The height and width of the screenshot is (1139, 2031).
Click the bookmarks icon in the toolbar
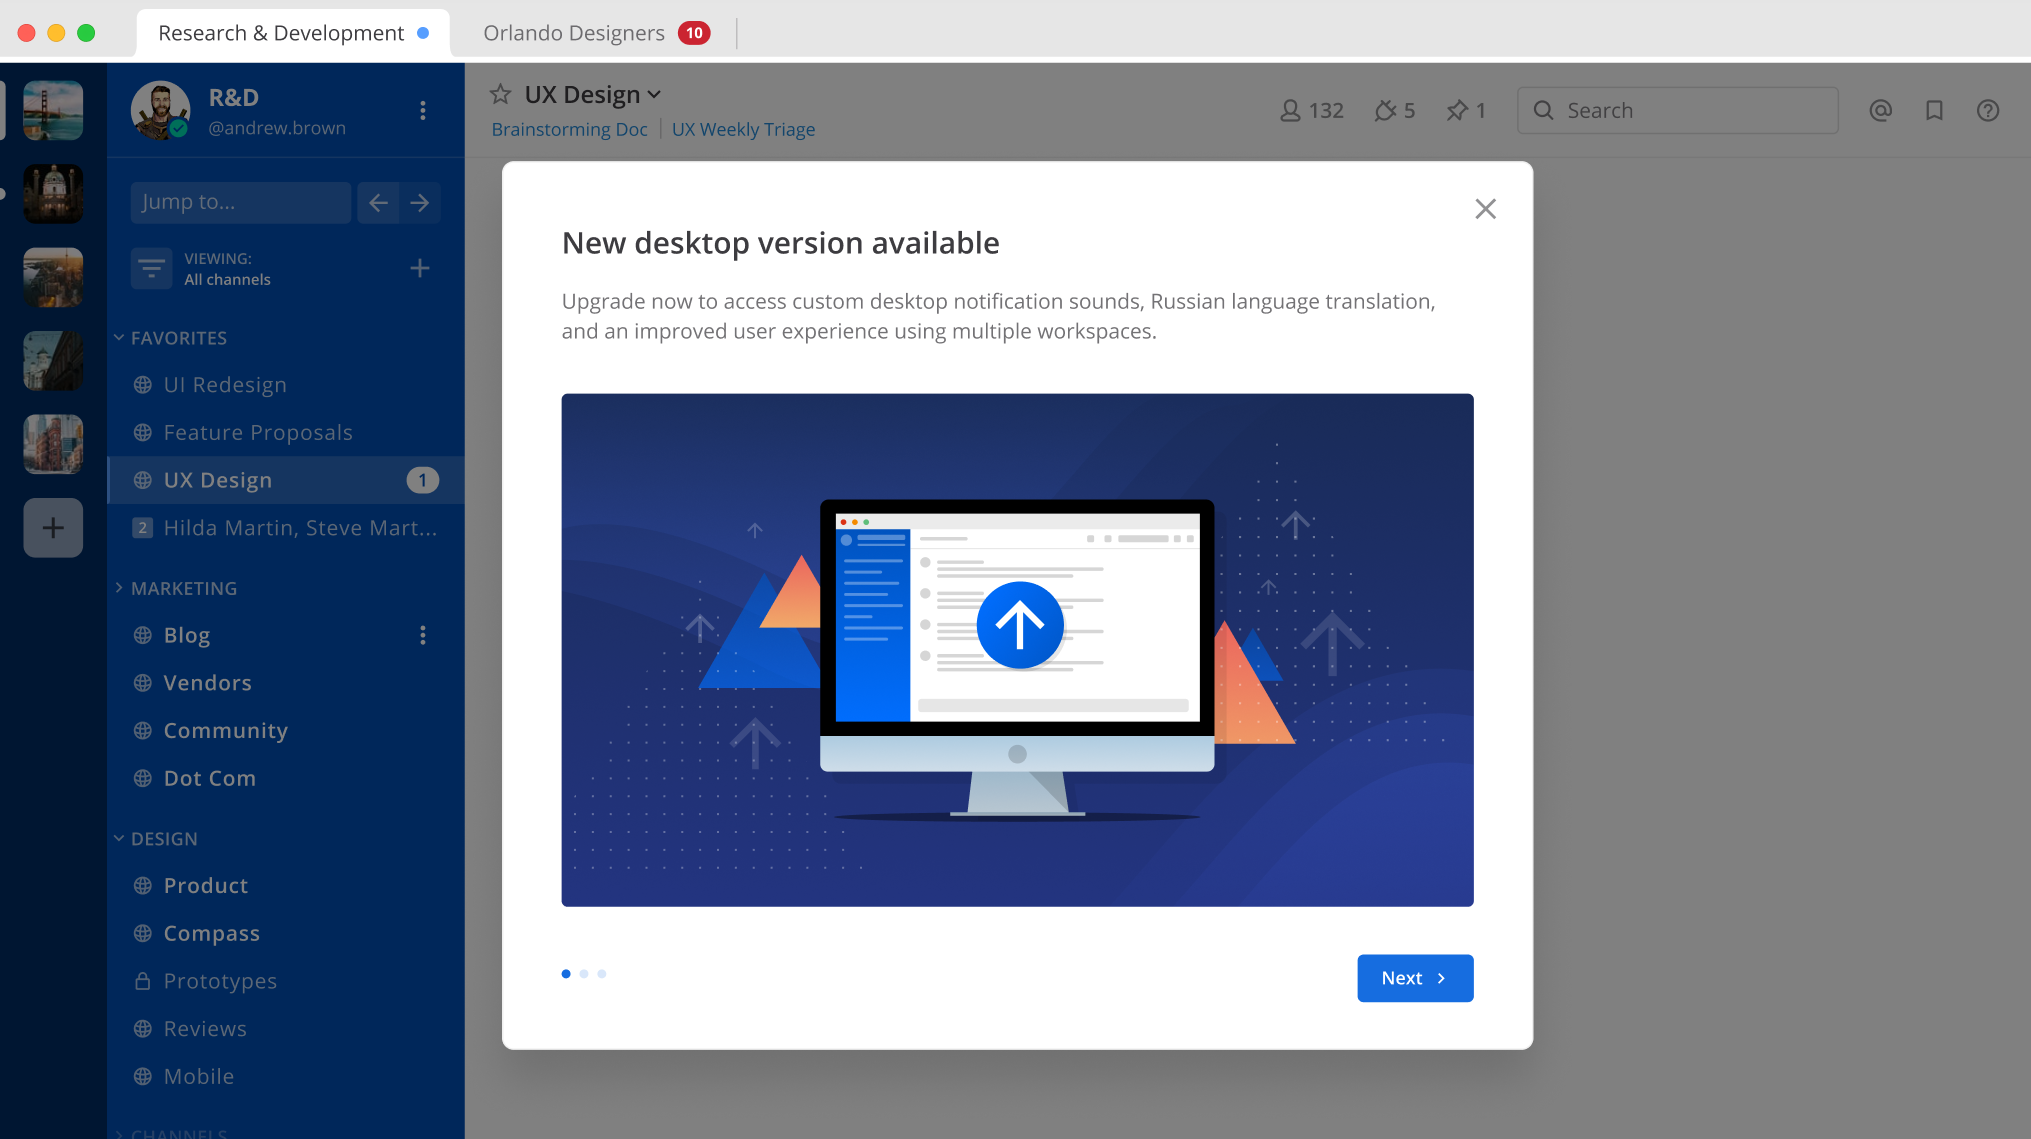point(1935,110)
